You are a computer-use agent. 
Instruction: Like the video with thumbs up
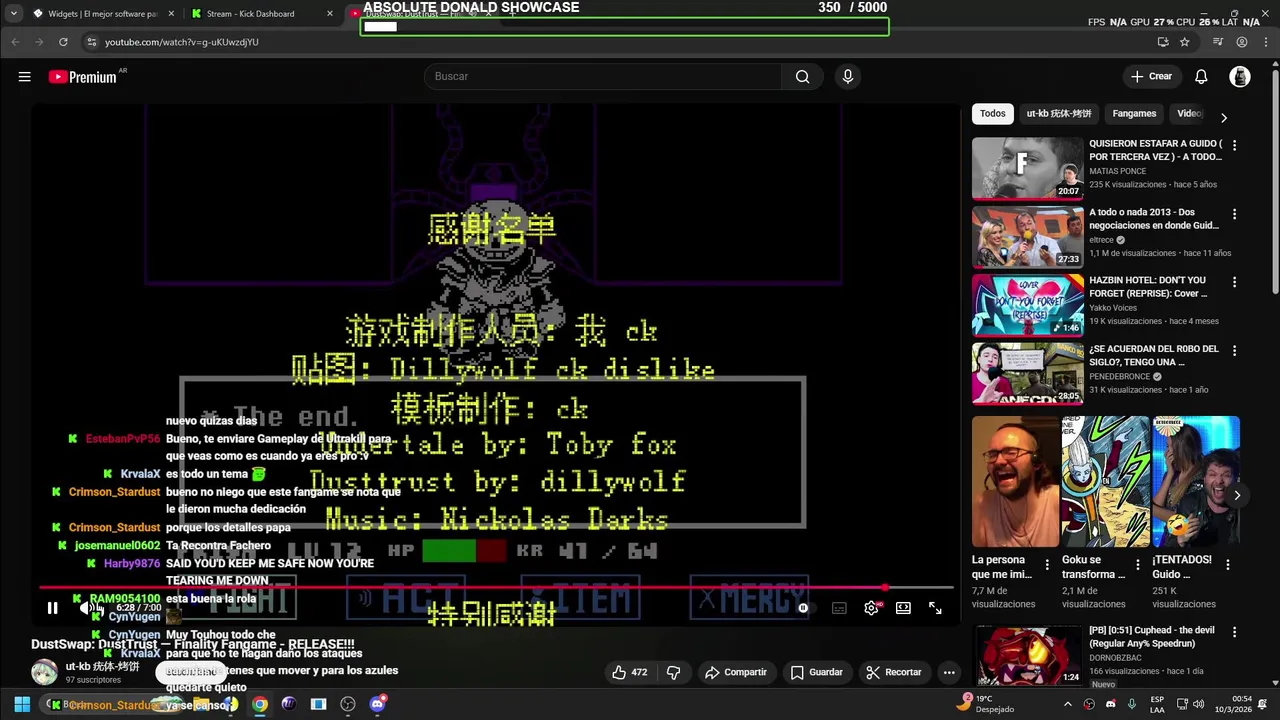click(x=629, y=673)
